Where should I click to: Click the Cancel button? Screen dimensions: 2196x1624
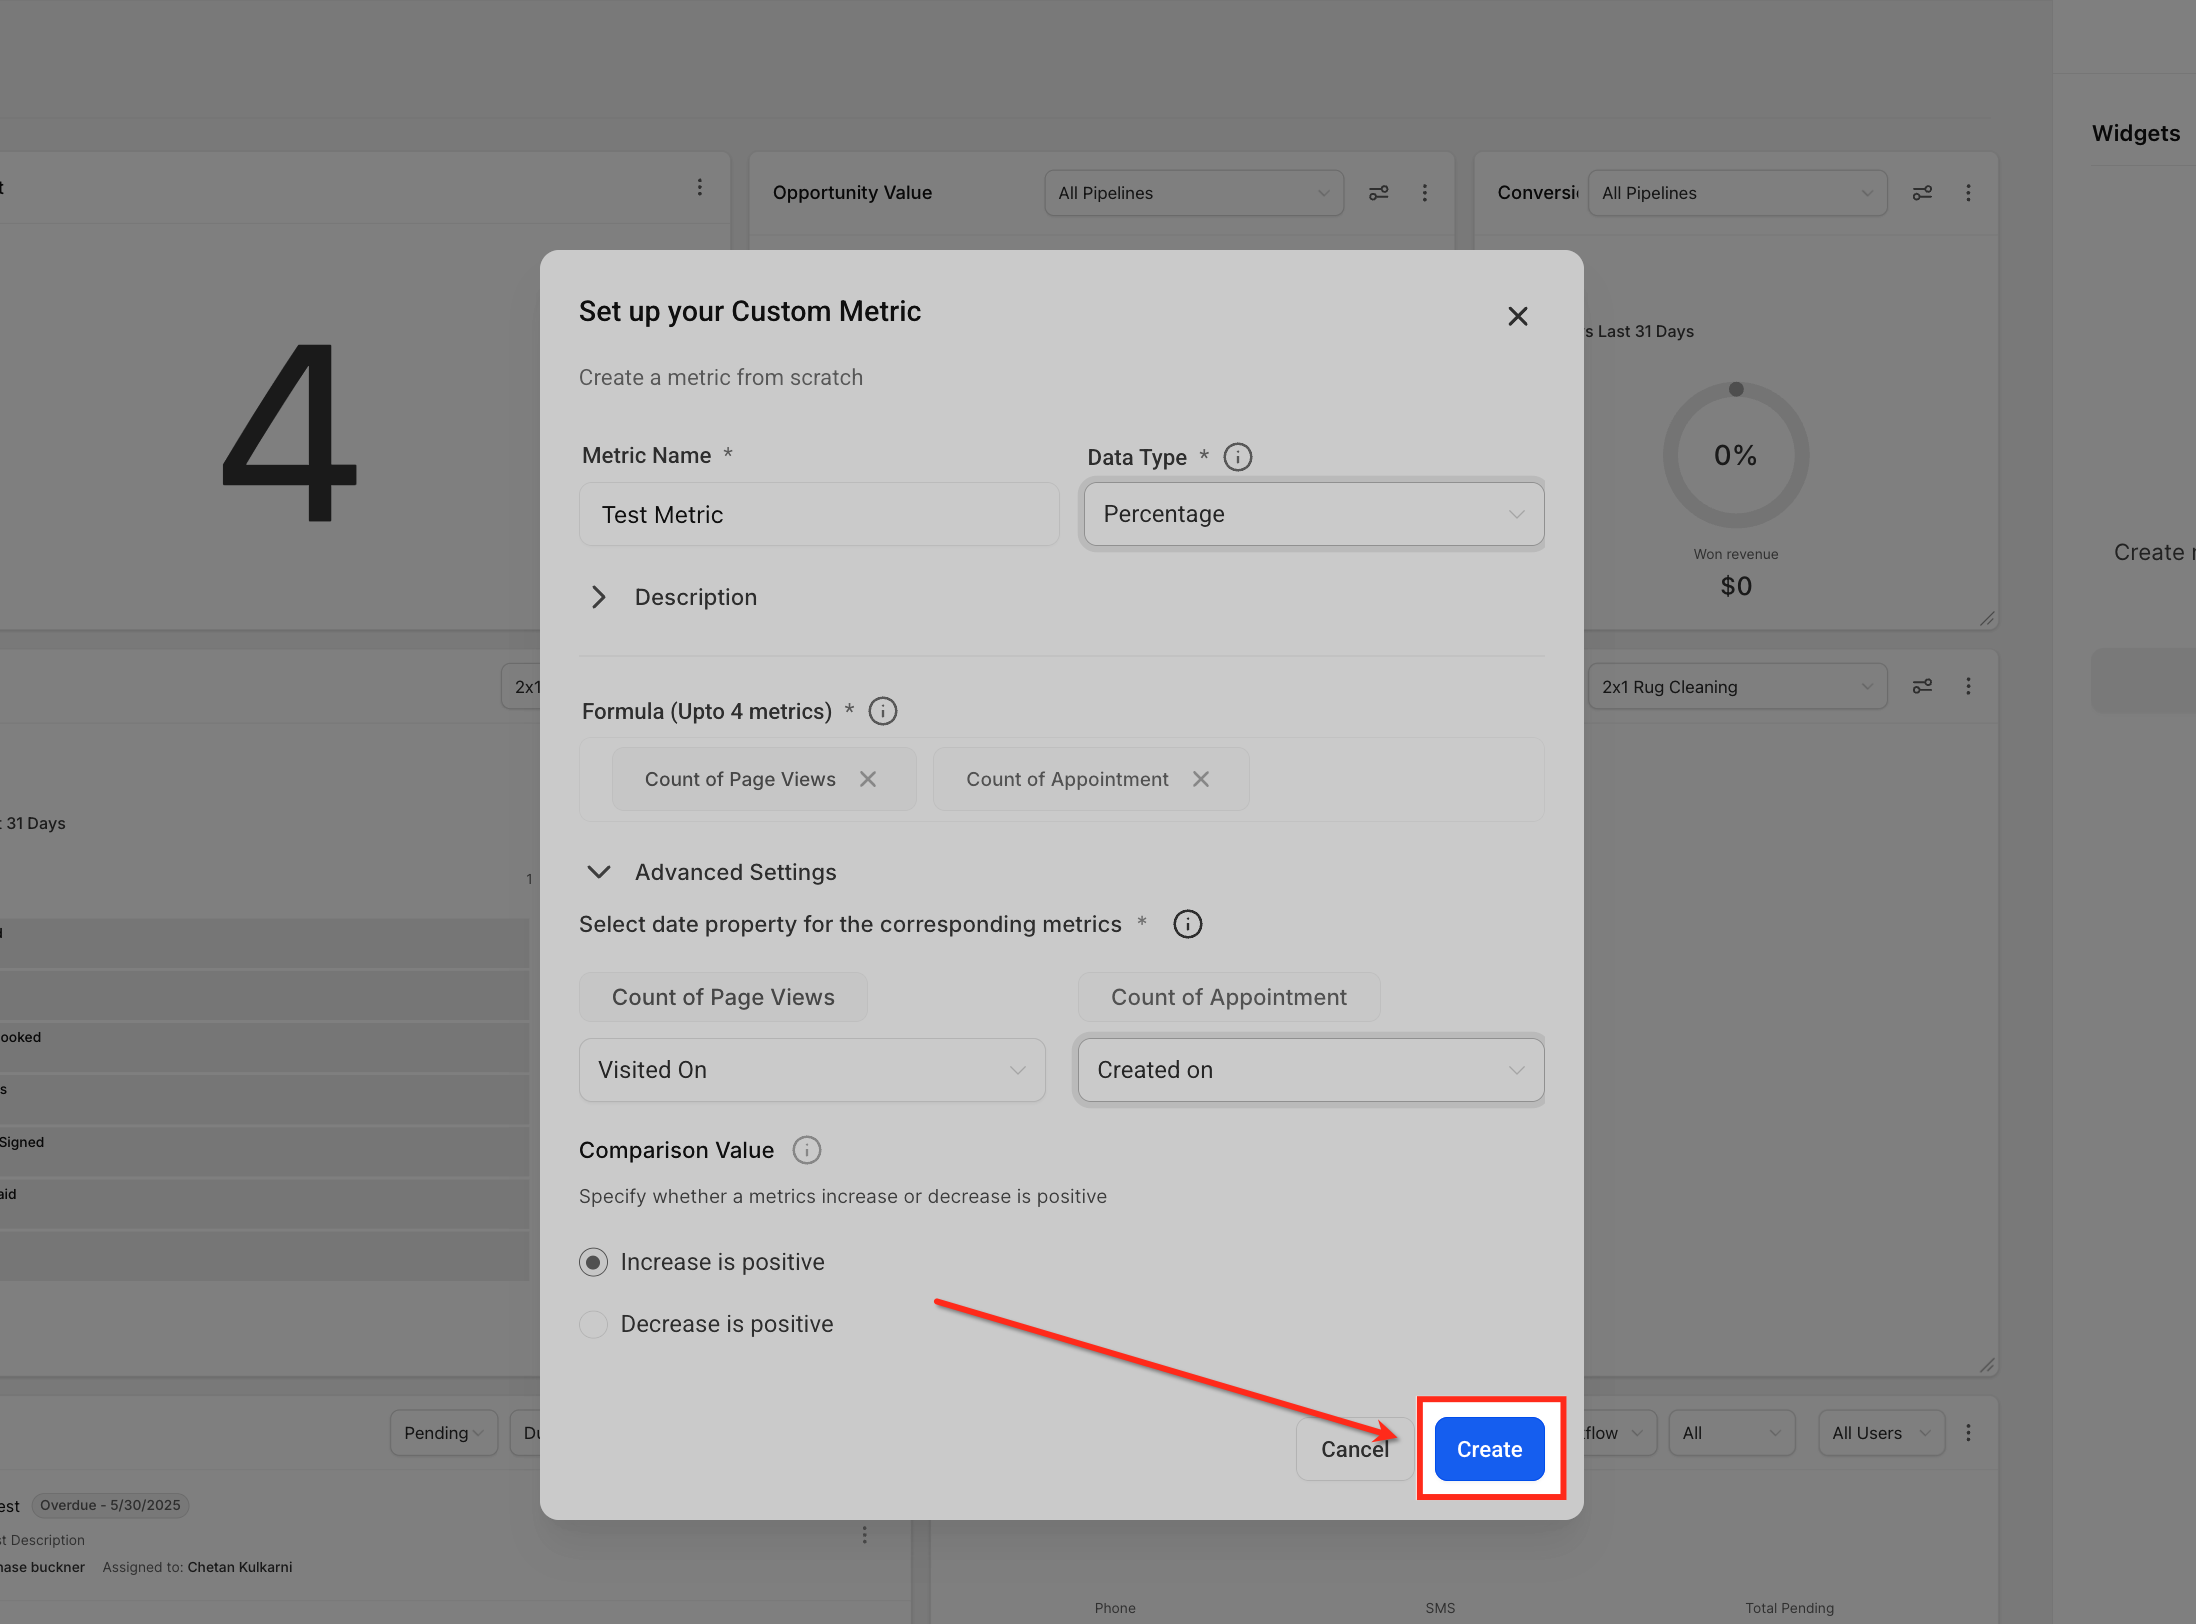1353,1449
